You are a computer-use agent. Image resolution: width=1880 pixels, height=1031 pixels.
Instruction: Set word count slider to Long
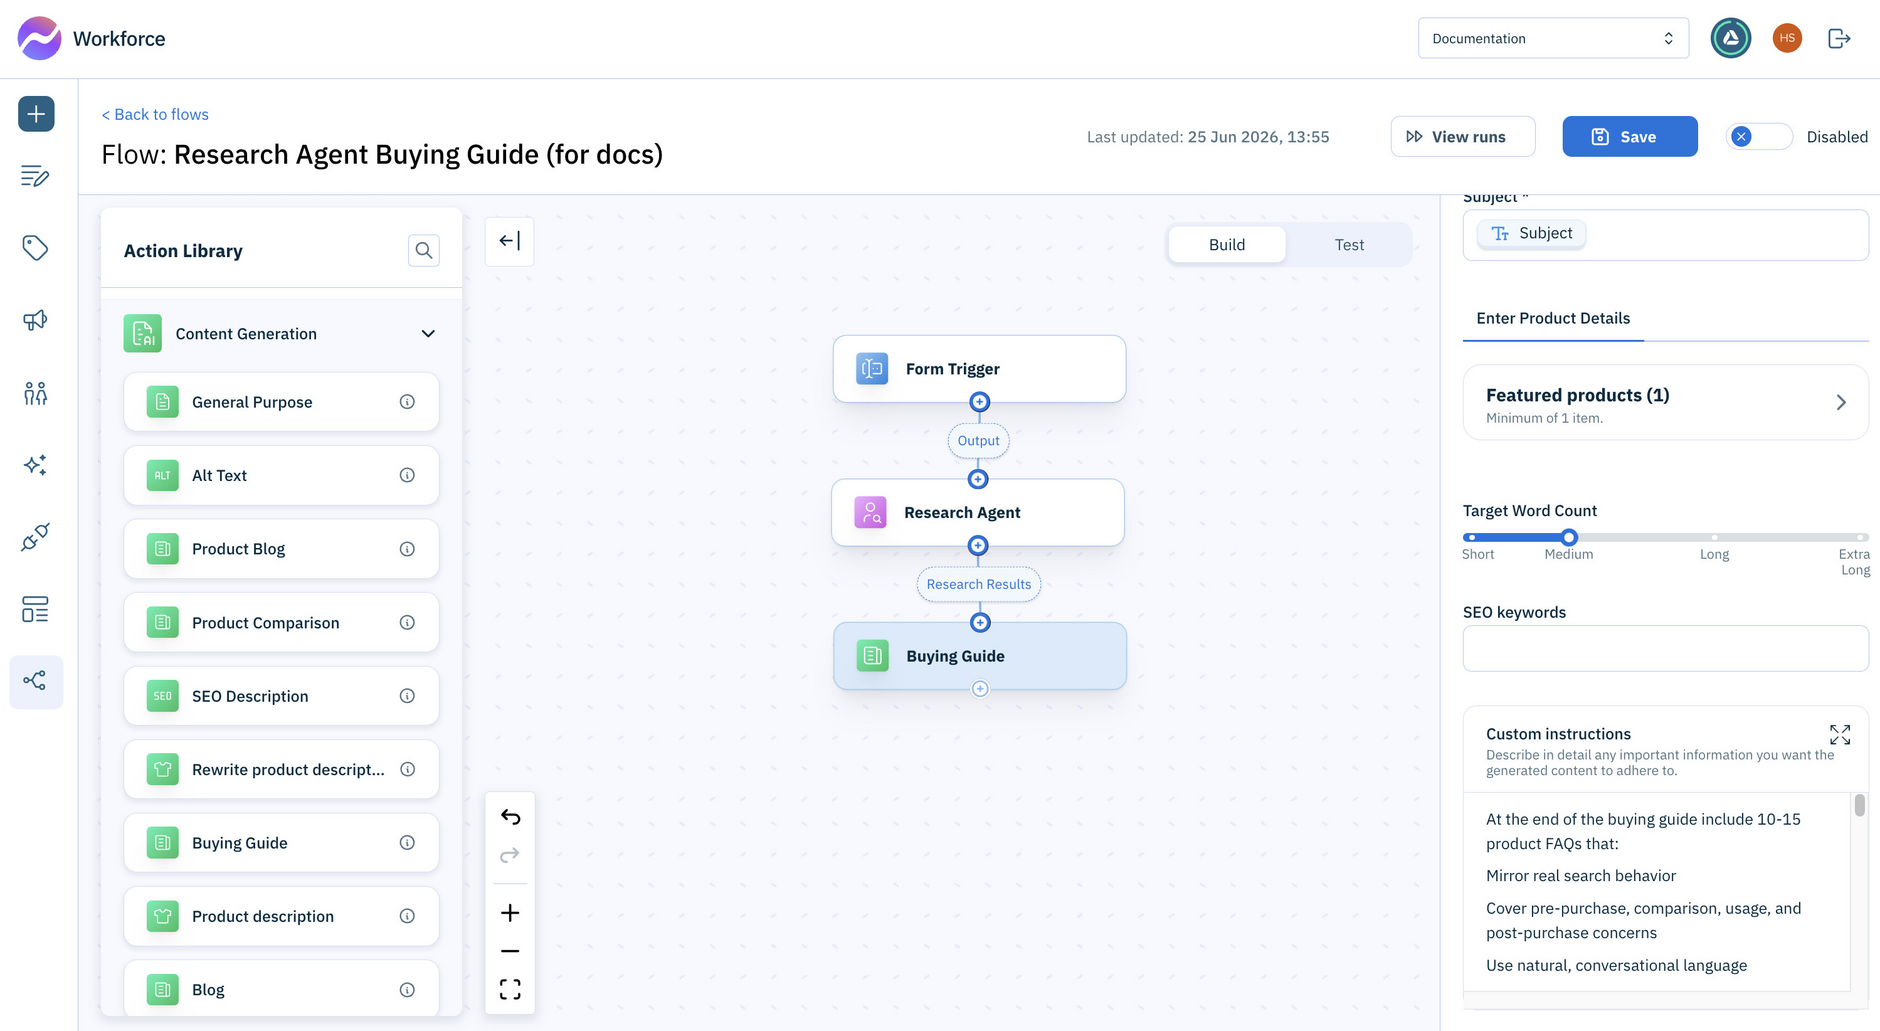1715,537
